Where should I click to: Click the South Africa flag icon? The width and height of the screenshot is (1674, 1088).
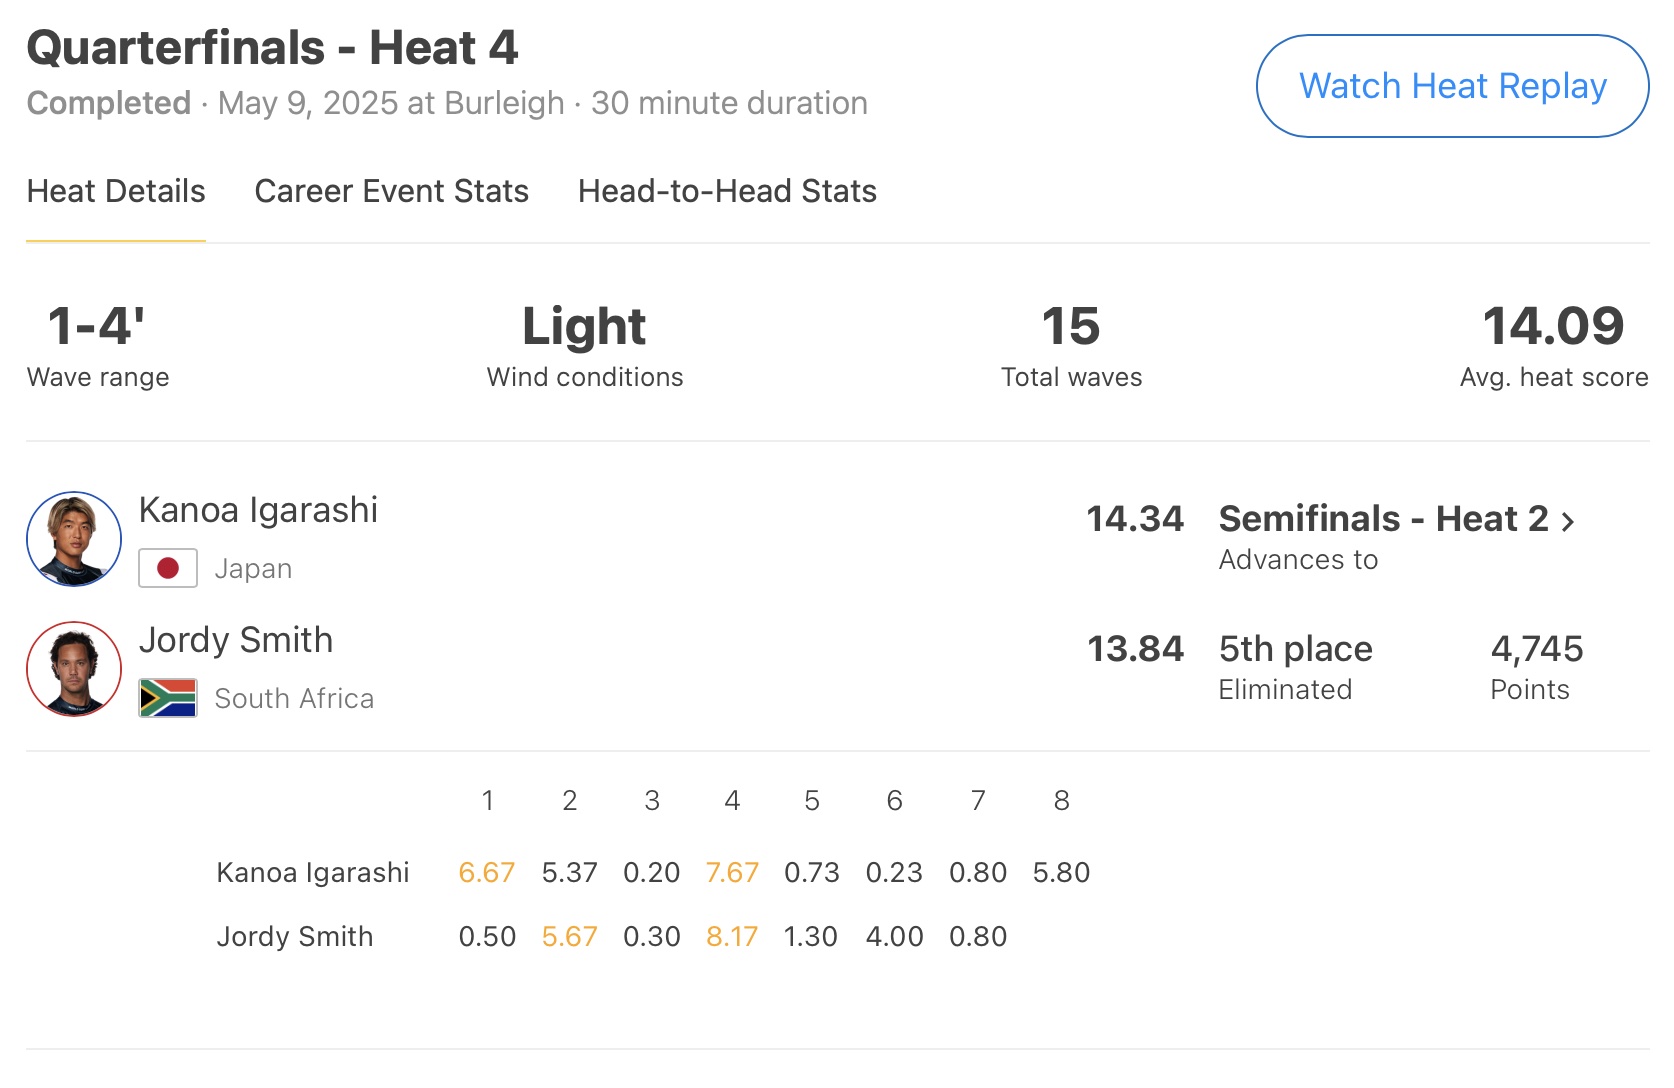pos(168,698)
